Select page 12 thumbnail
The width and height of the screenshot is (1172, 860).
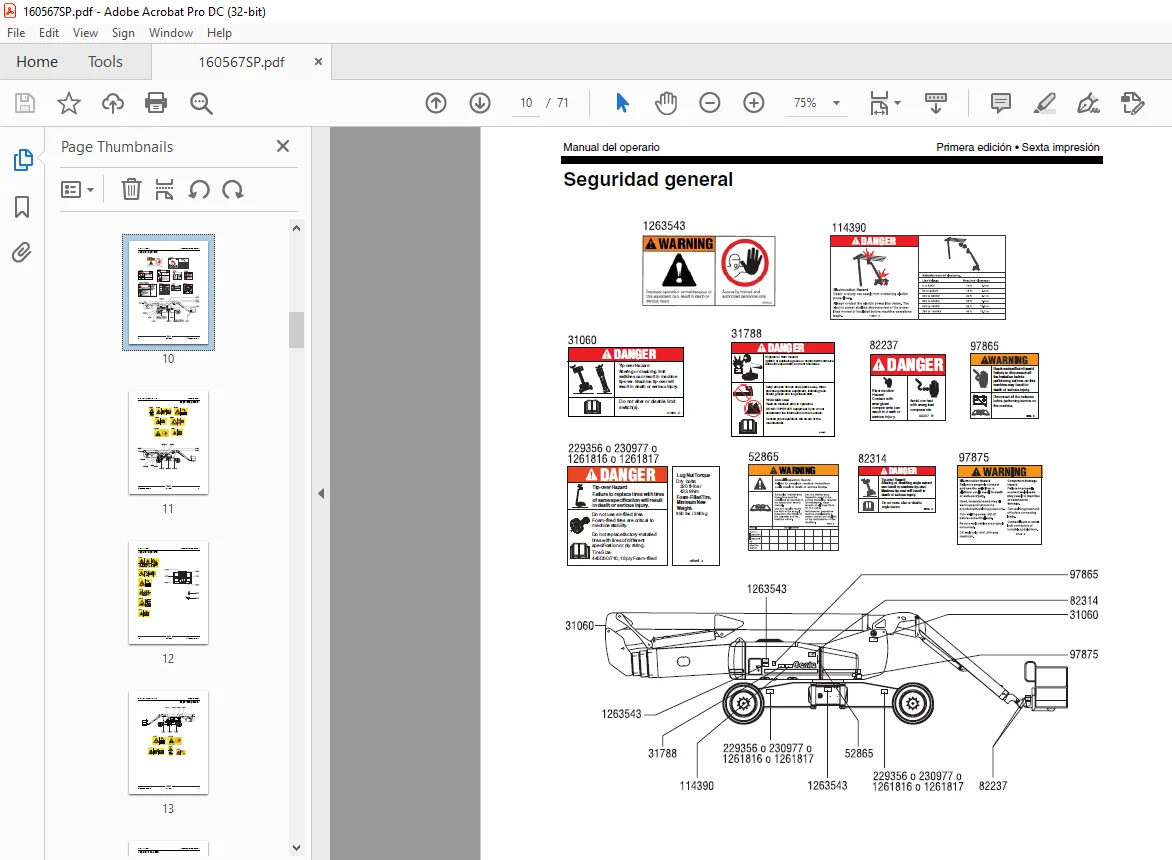tap(168, 593)
